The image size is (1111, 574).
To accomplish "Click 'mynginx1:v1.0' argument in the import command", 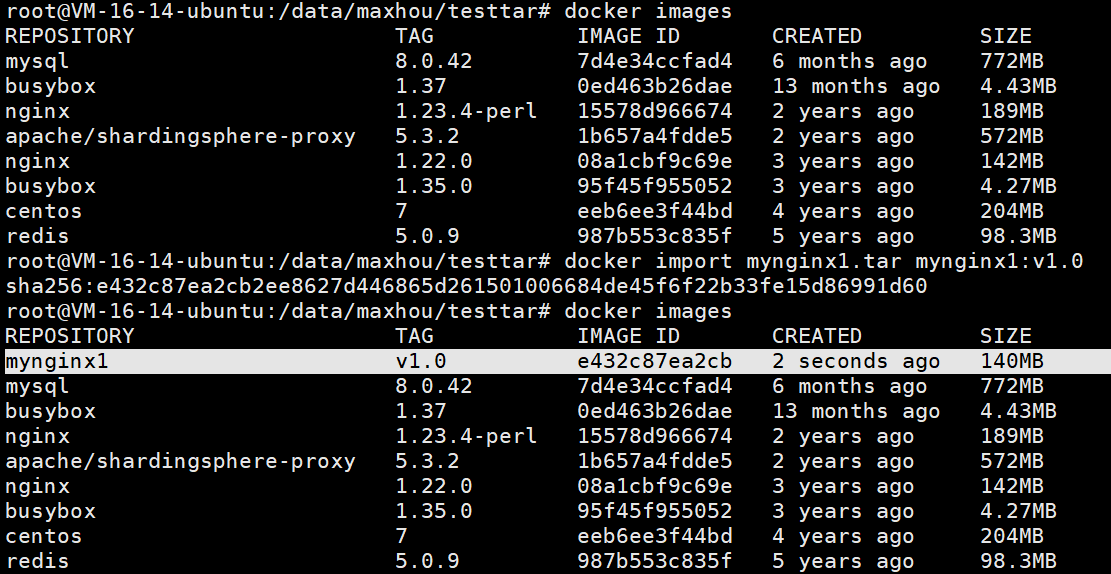I will [999, 261].
